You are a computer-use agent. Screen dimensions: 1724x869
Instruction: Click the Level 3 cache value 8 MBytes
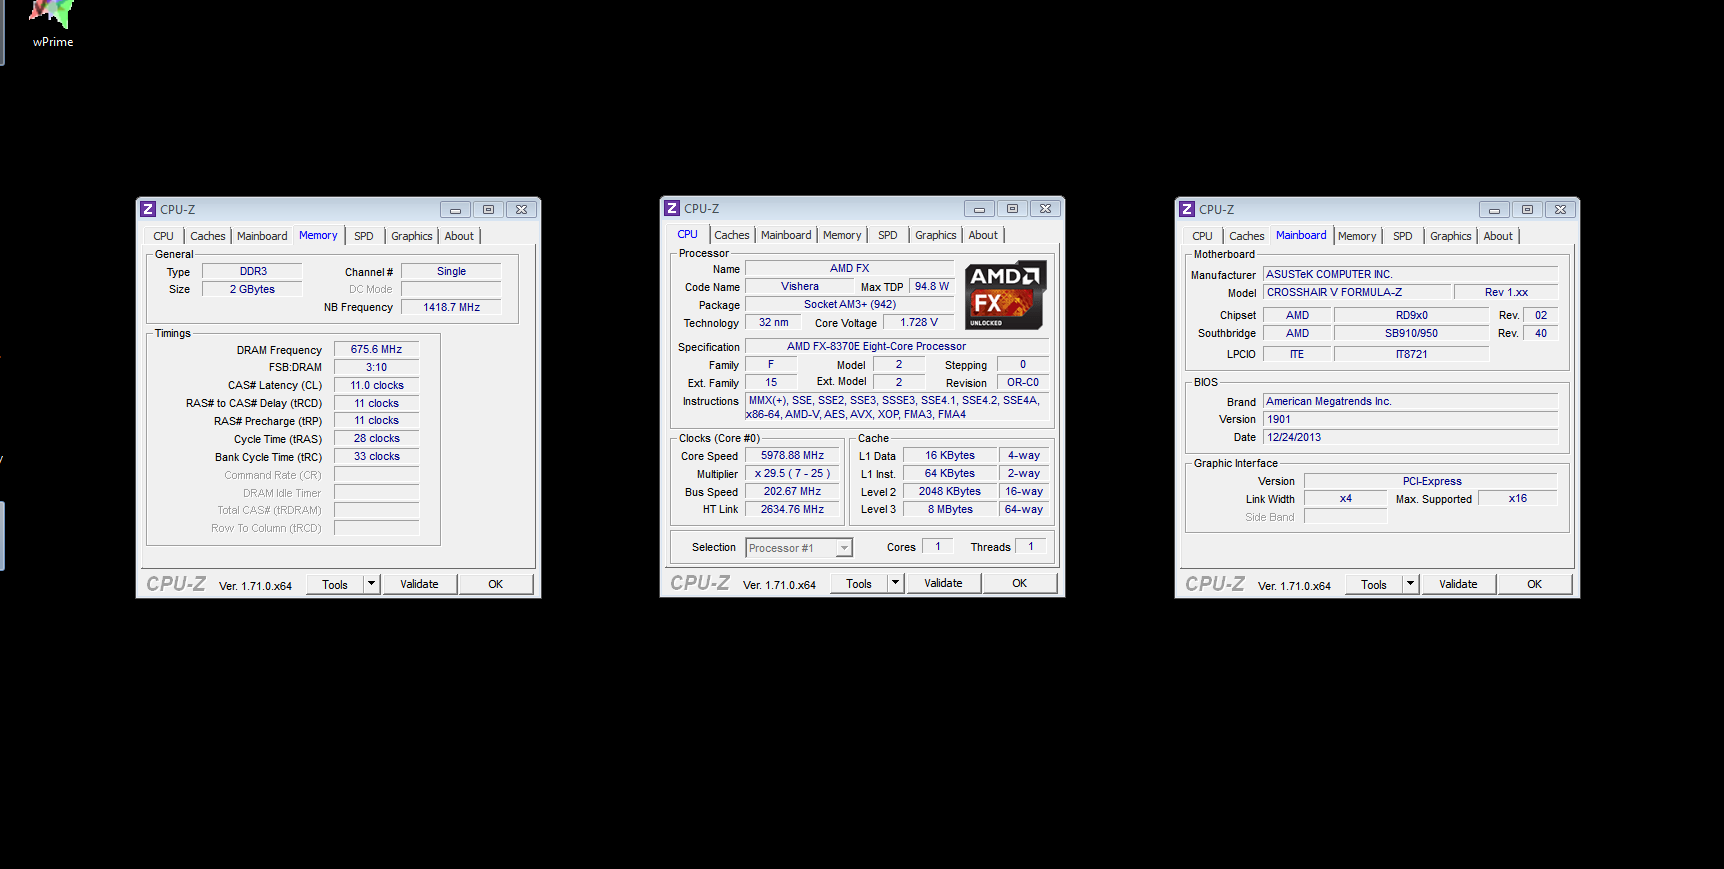pyautogui.click(x=950, y=509)
